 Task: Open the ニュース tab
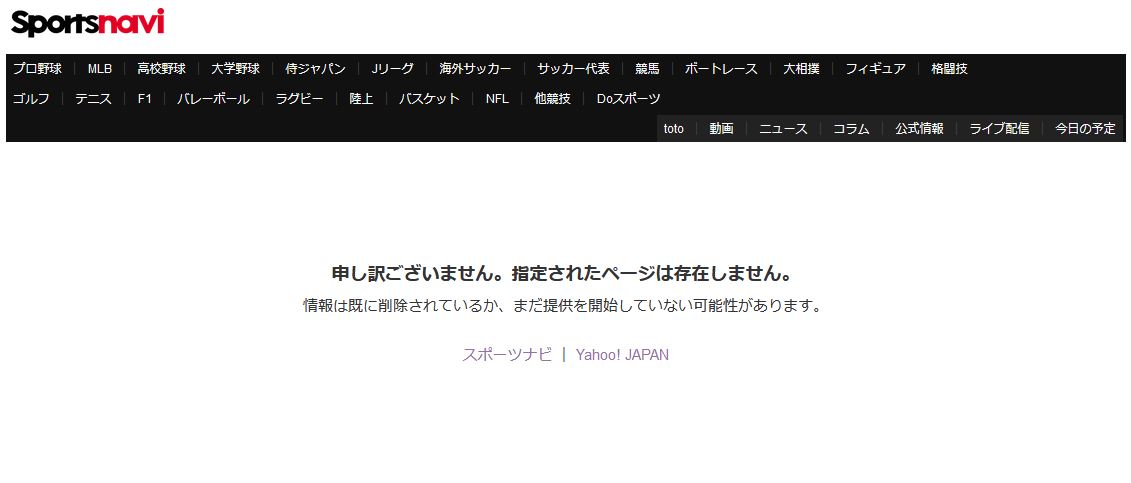[783, 129]
